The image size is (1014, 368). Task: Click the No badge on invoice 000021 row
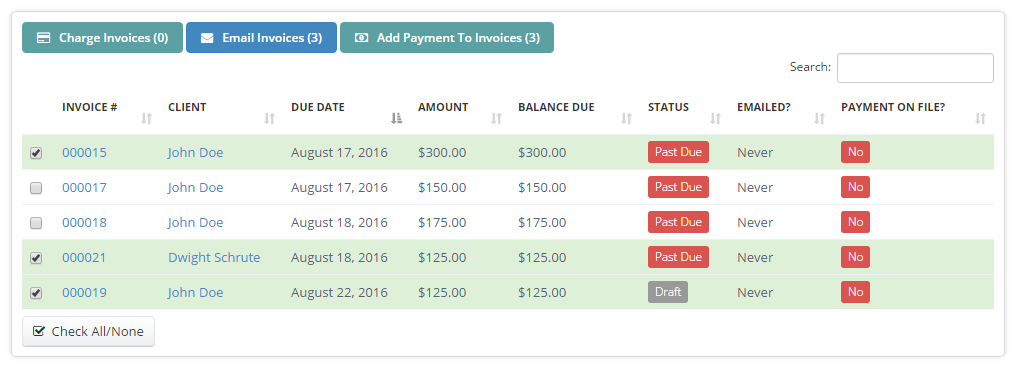pyautogui.click(x=856, y=257)
